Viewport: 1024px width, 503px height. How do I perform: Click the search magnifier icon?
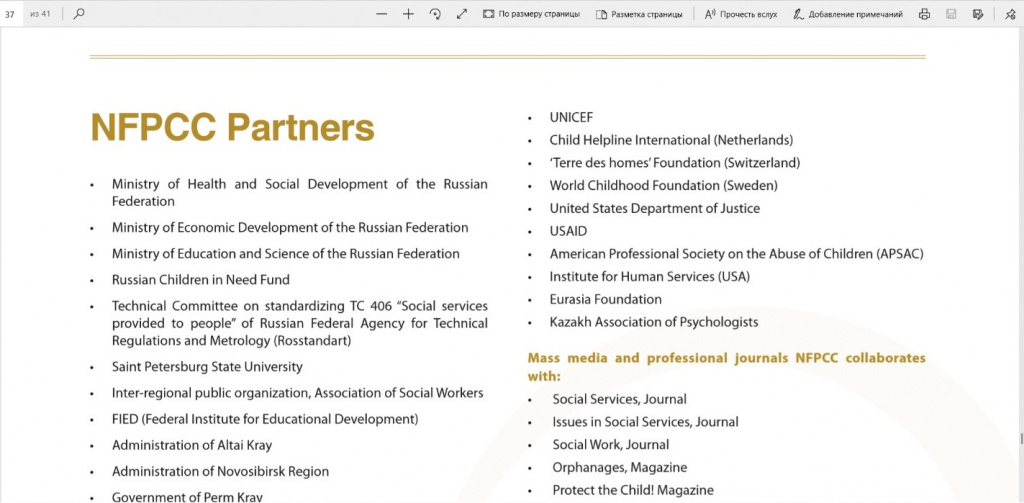79,14
